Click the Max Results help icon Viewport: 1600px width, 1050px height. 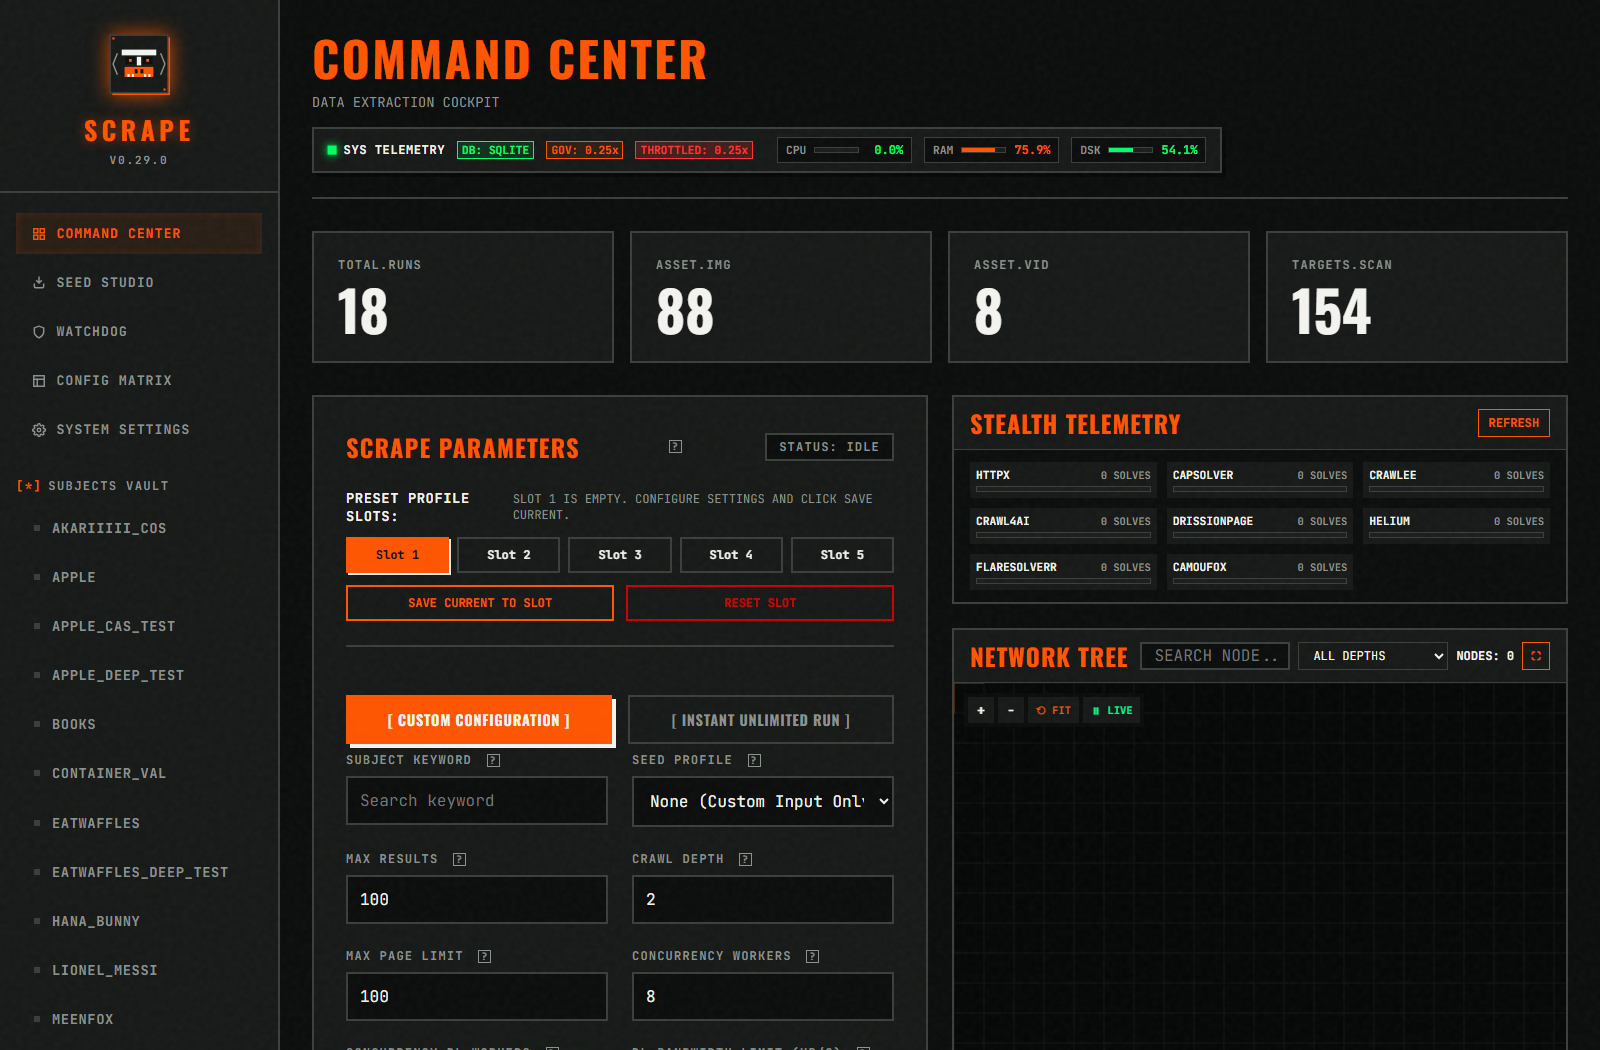tap(459, 859)
